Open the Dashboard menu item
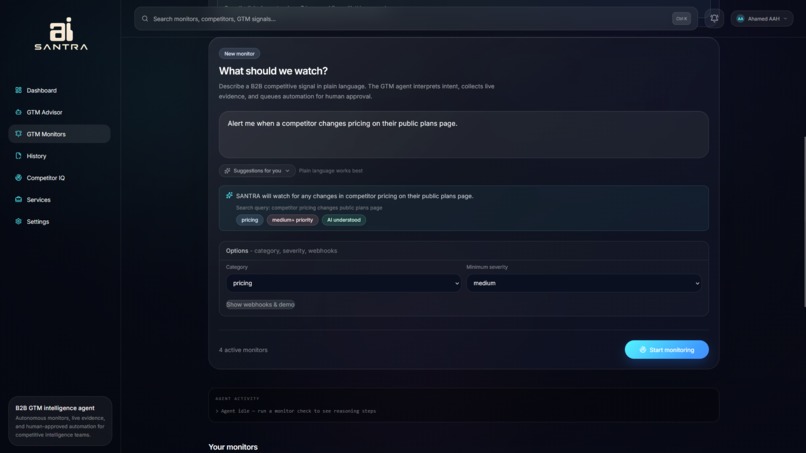Image resolution: width=806 pixels, height=453 pixels. click(59, 90)
